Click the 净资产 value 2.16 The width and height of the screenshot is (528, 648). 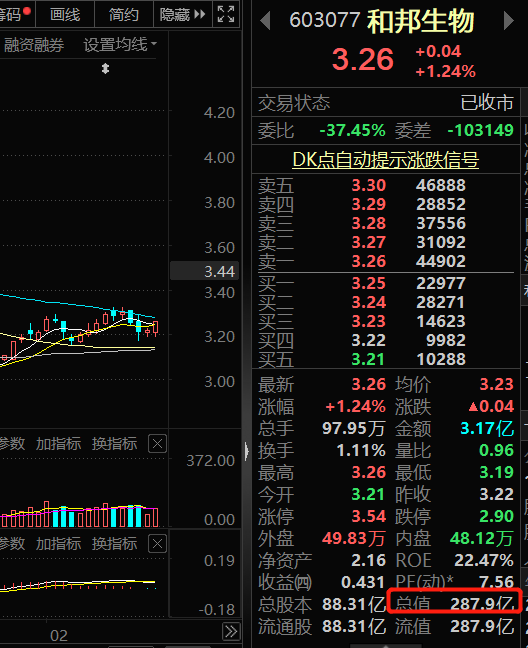(369, 561)
